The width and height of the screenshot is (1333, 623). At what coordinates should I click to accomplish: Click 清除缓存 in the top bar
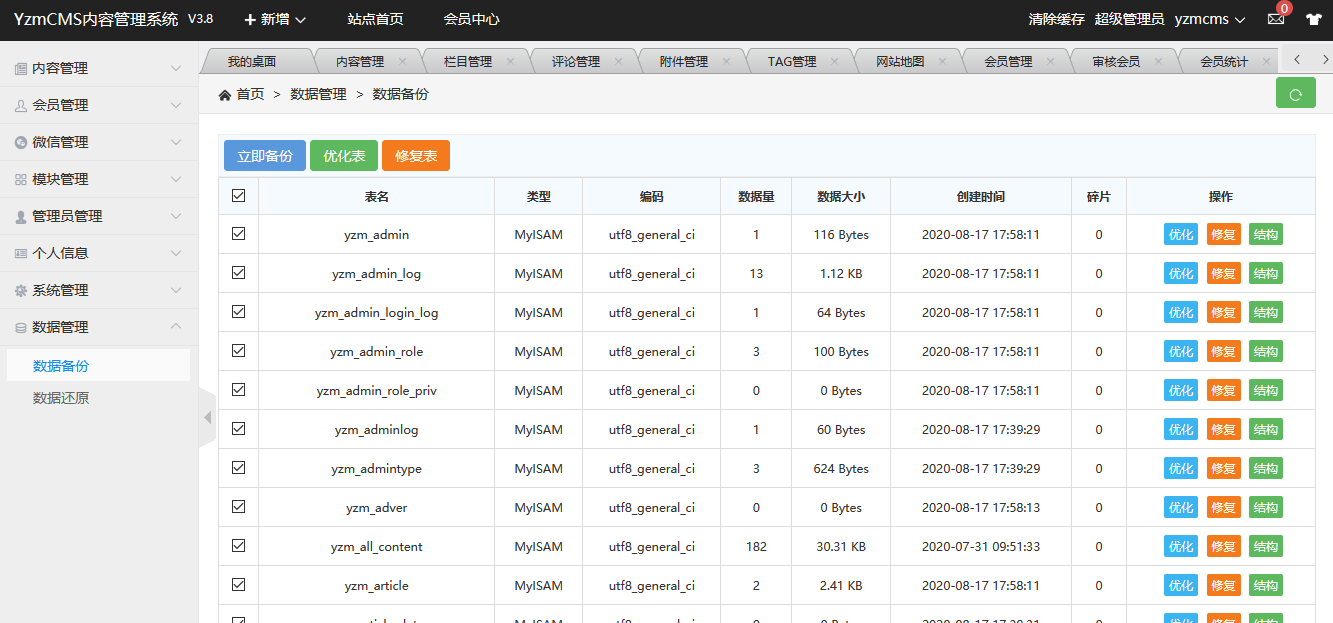click(x=1056, y=20)
